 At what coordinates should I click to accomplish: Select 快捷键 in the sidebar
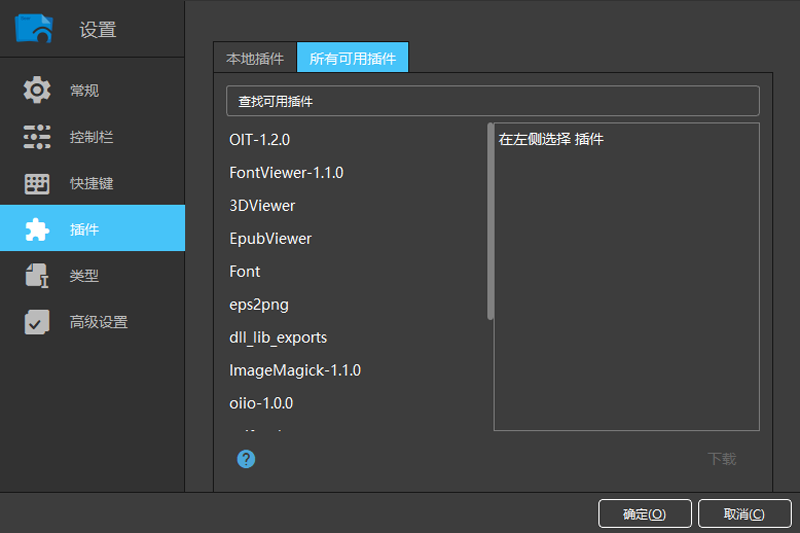click(92, 183)
